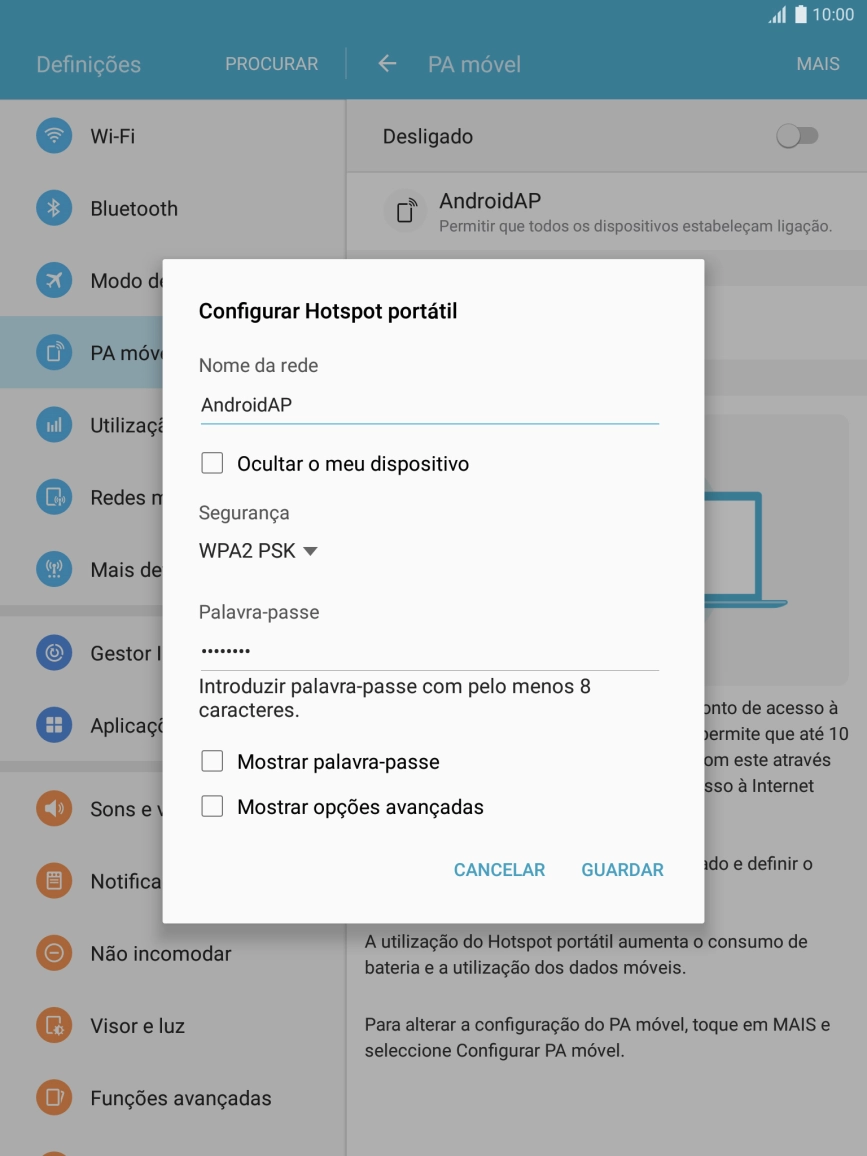Screen dimensions: 867x1156
Task: Focus the Nome da rede field
Action: [x=429, y=405]
